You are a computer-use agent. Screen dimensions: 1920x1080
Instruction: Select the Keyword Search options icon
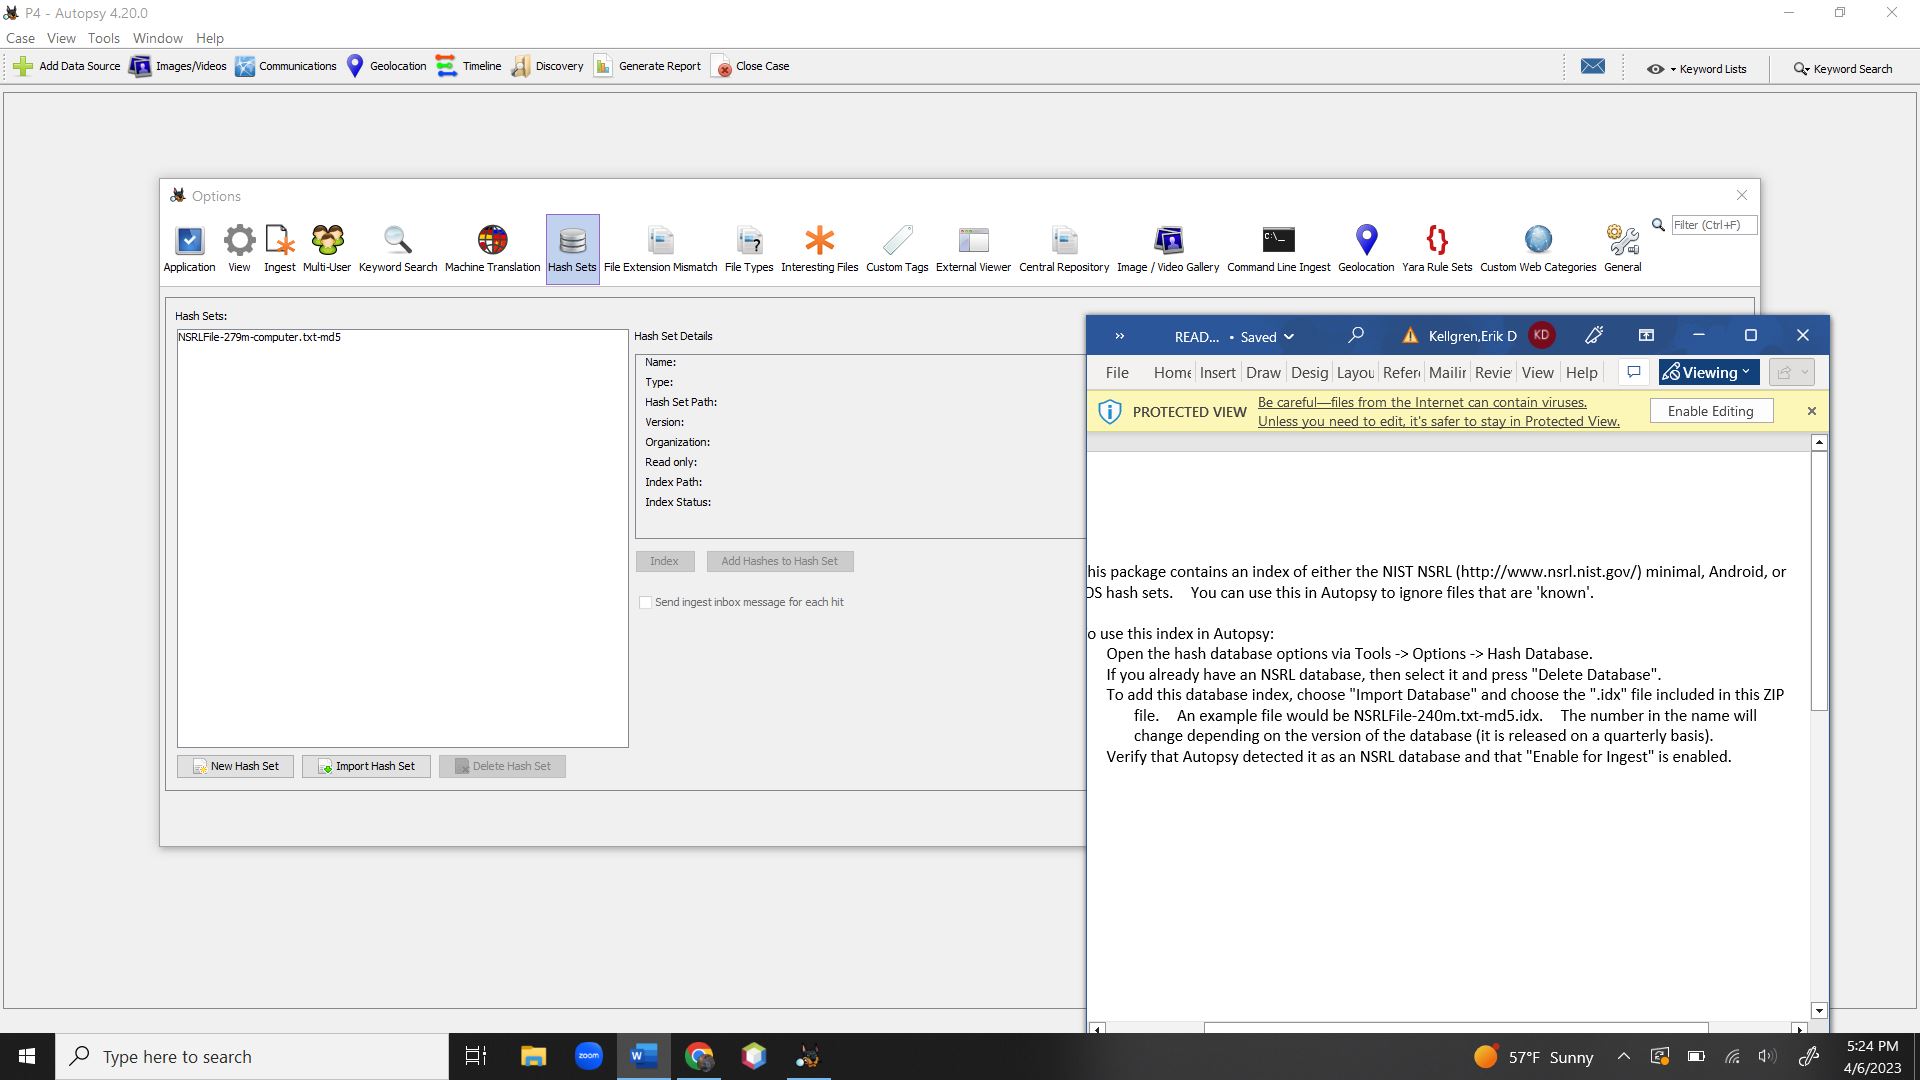[397, 248]
